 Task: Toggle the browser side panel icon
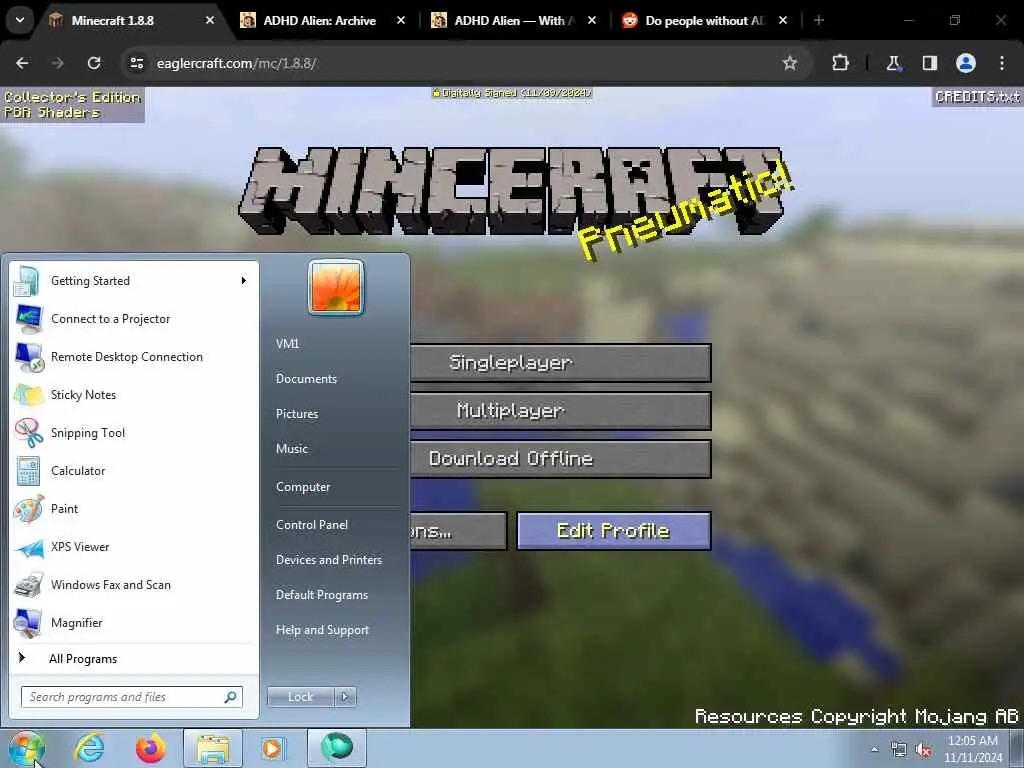(x=929, y=63)
